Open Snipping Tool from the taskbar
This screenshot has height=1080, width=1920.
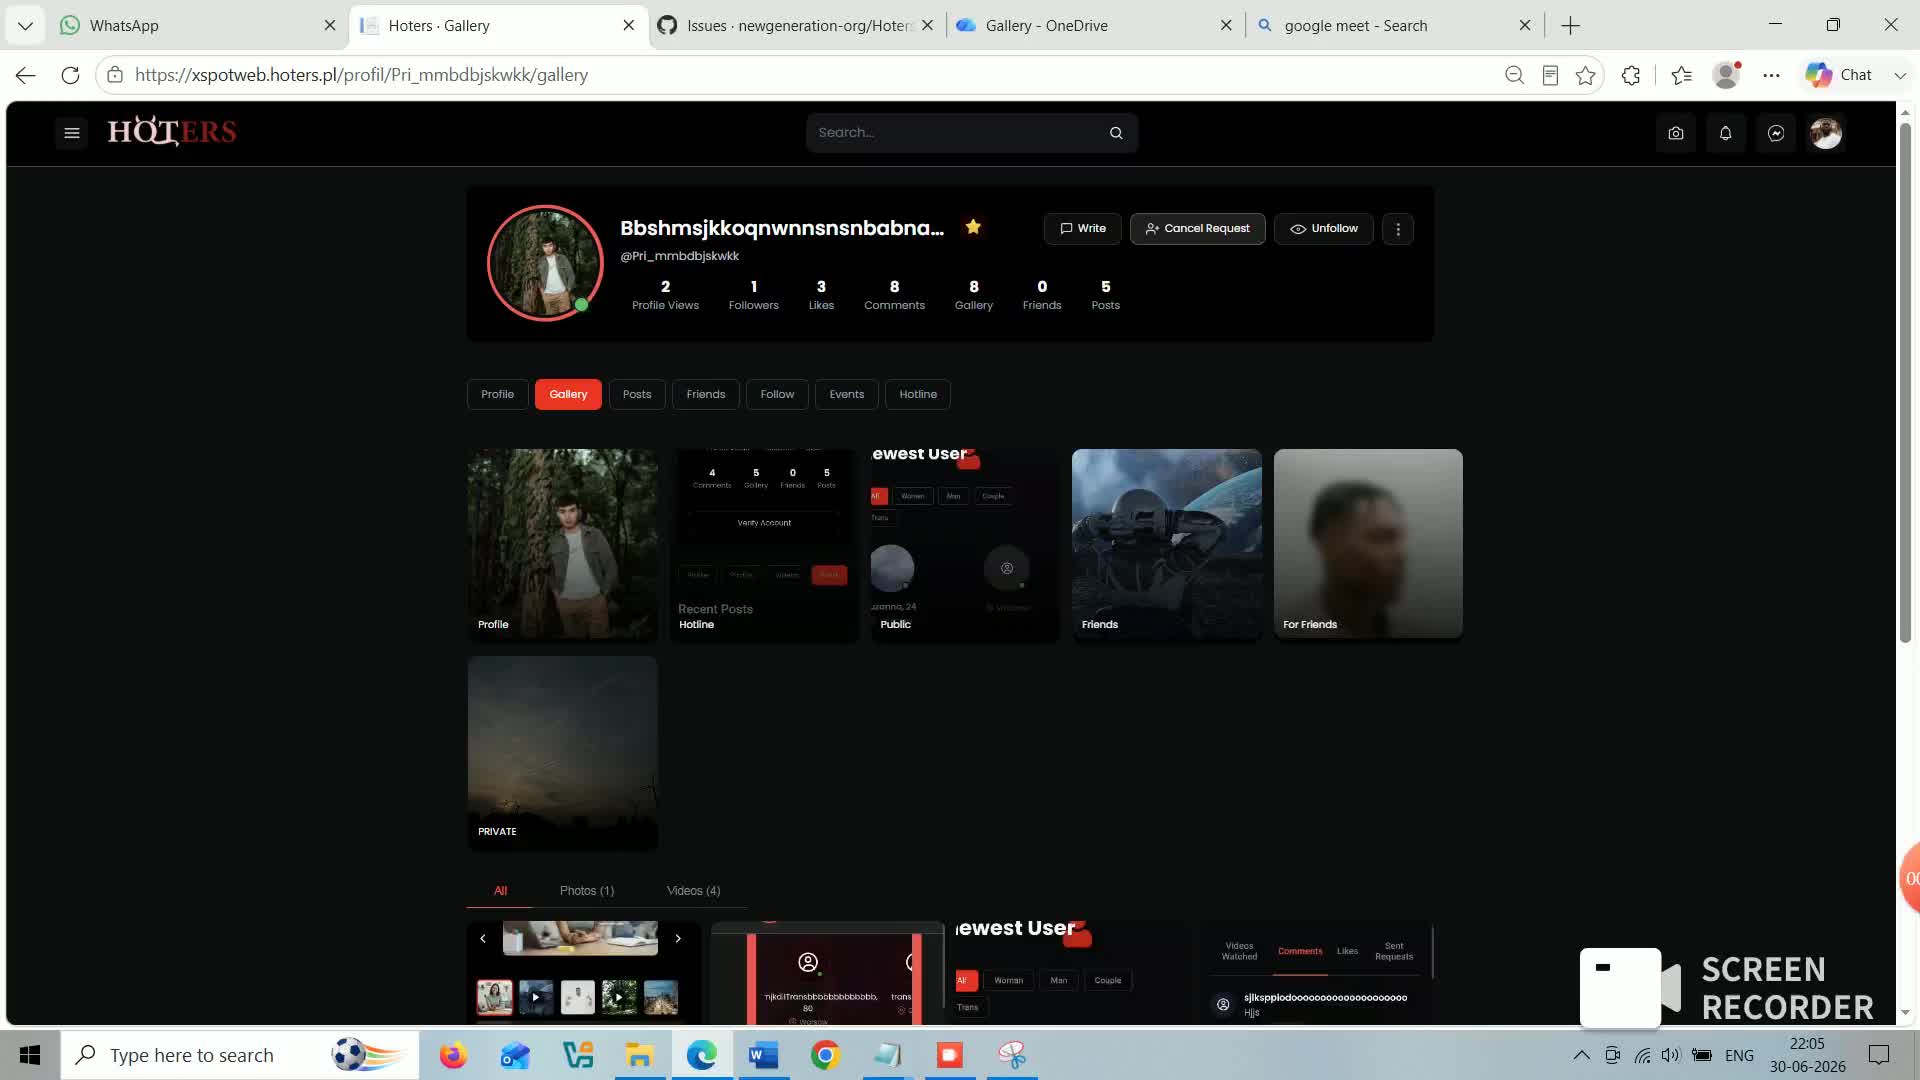1012,1055
